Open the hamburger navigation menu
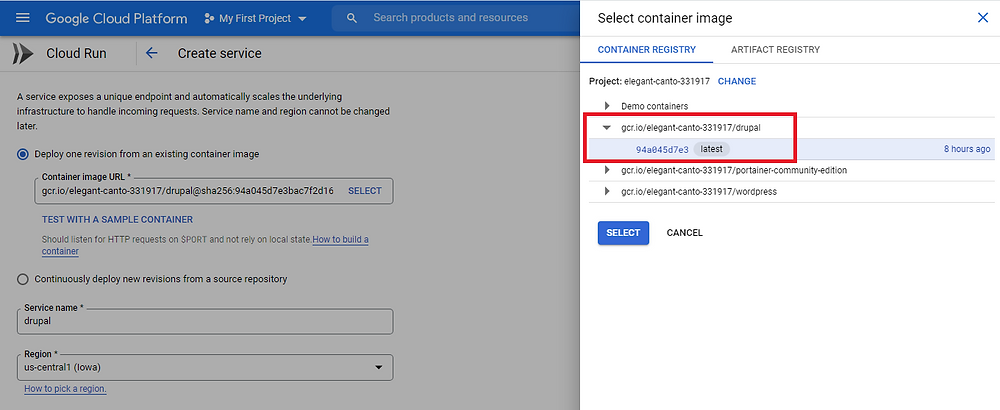Viewport: 1000px width, 410px height. tap(22, 18)
